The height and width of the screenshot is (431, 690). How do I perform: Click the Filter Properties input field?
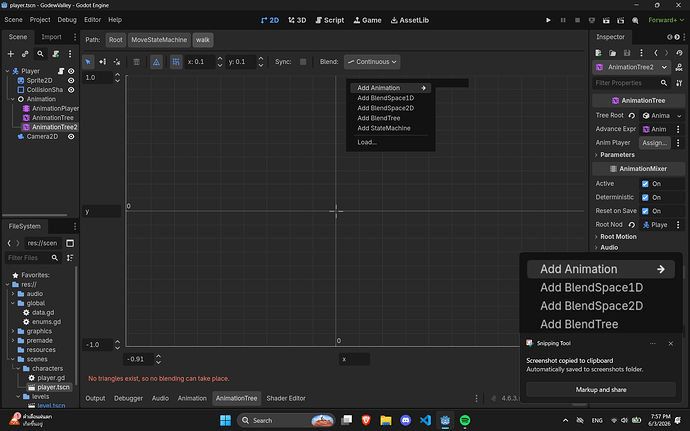[x=631, y=83]
